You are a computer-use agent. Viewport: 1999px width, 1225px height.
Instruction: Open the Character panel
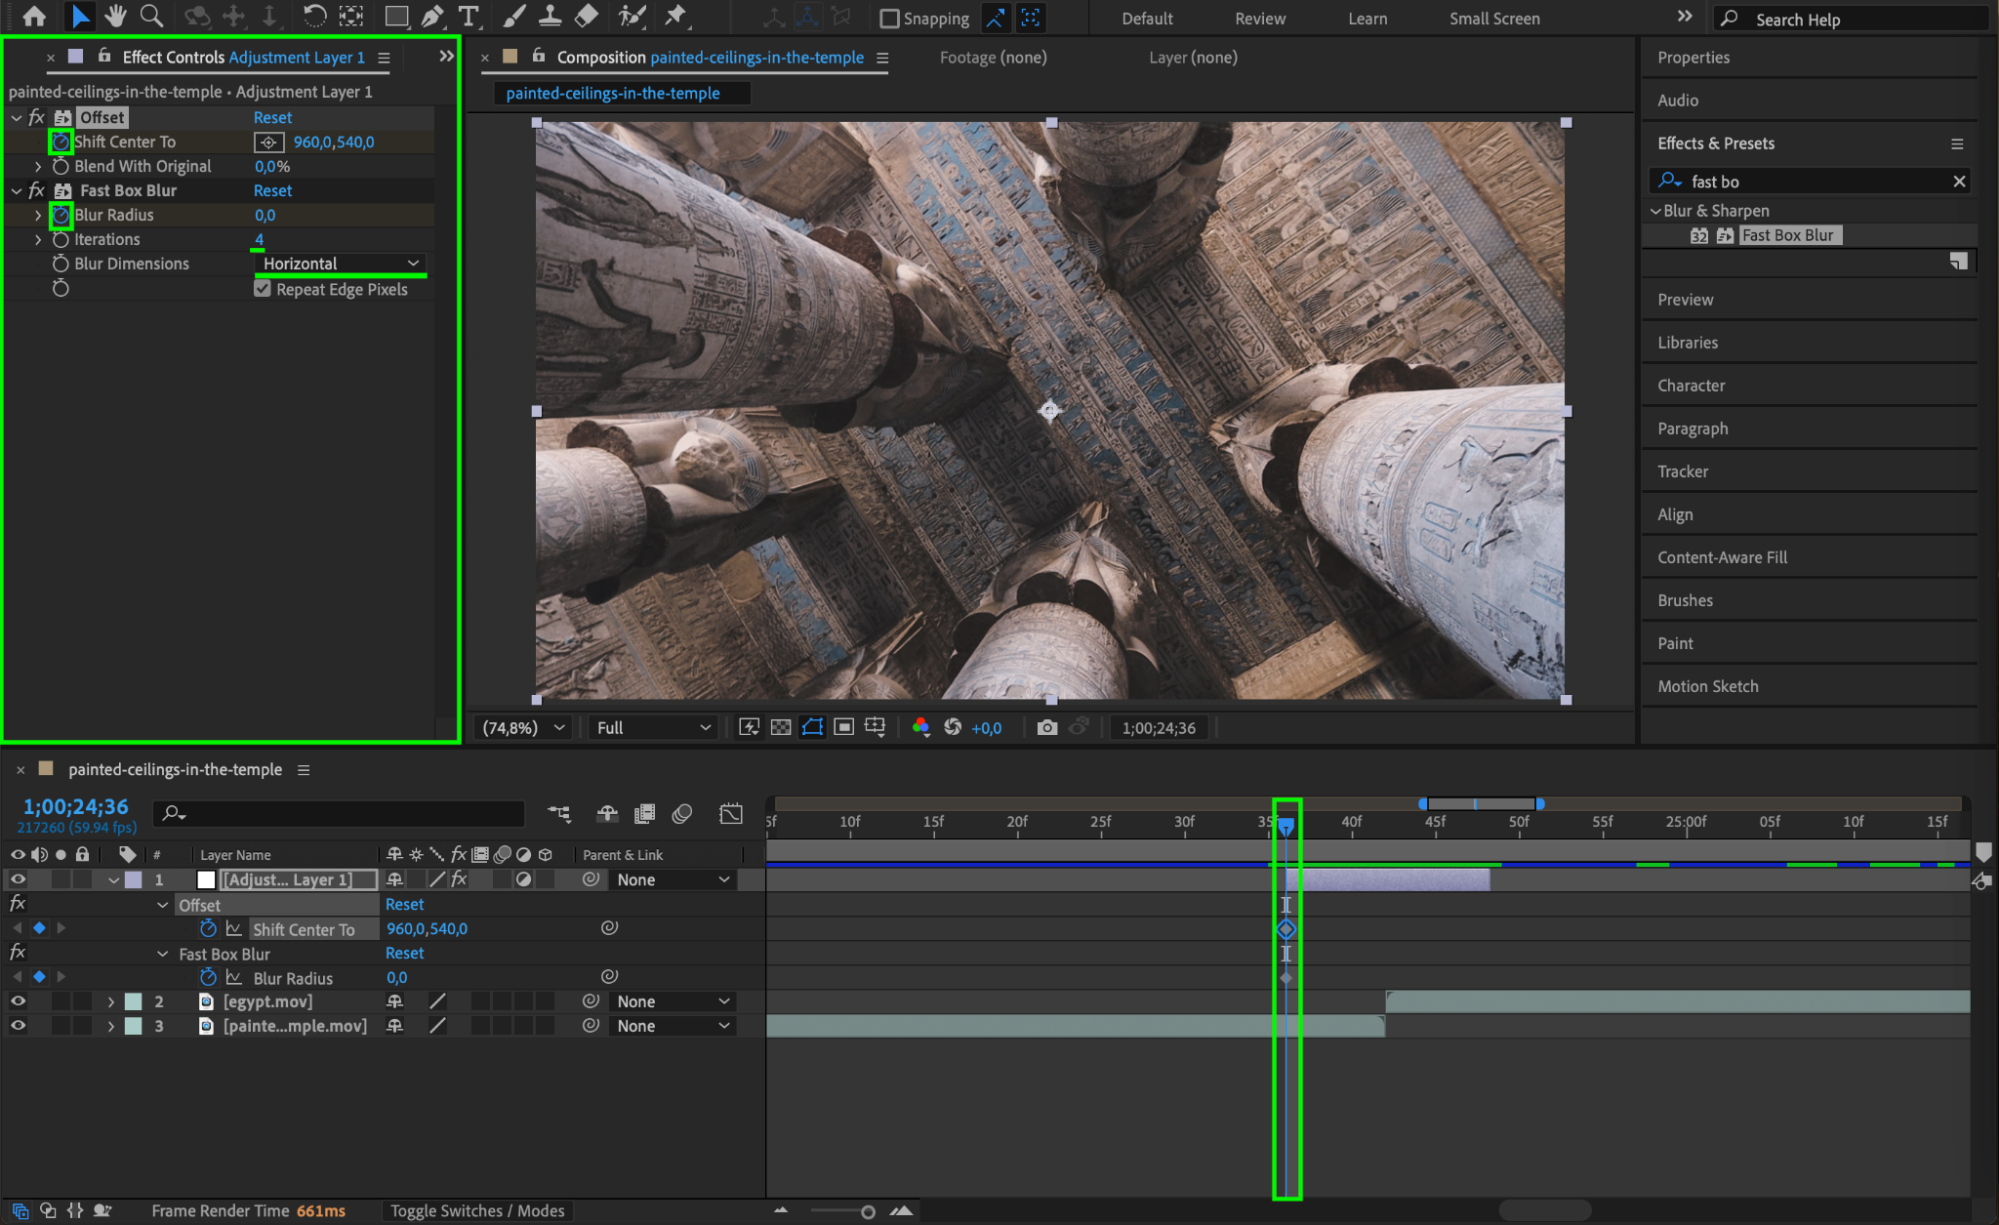tap(1690, 385)
